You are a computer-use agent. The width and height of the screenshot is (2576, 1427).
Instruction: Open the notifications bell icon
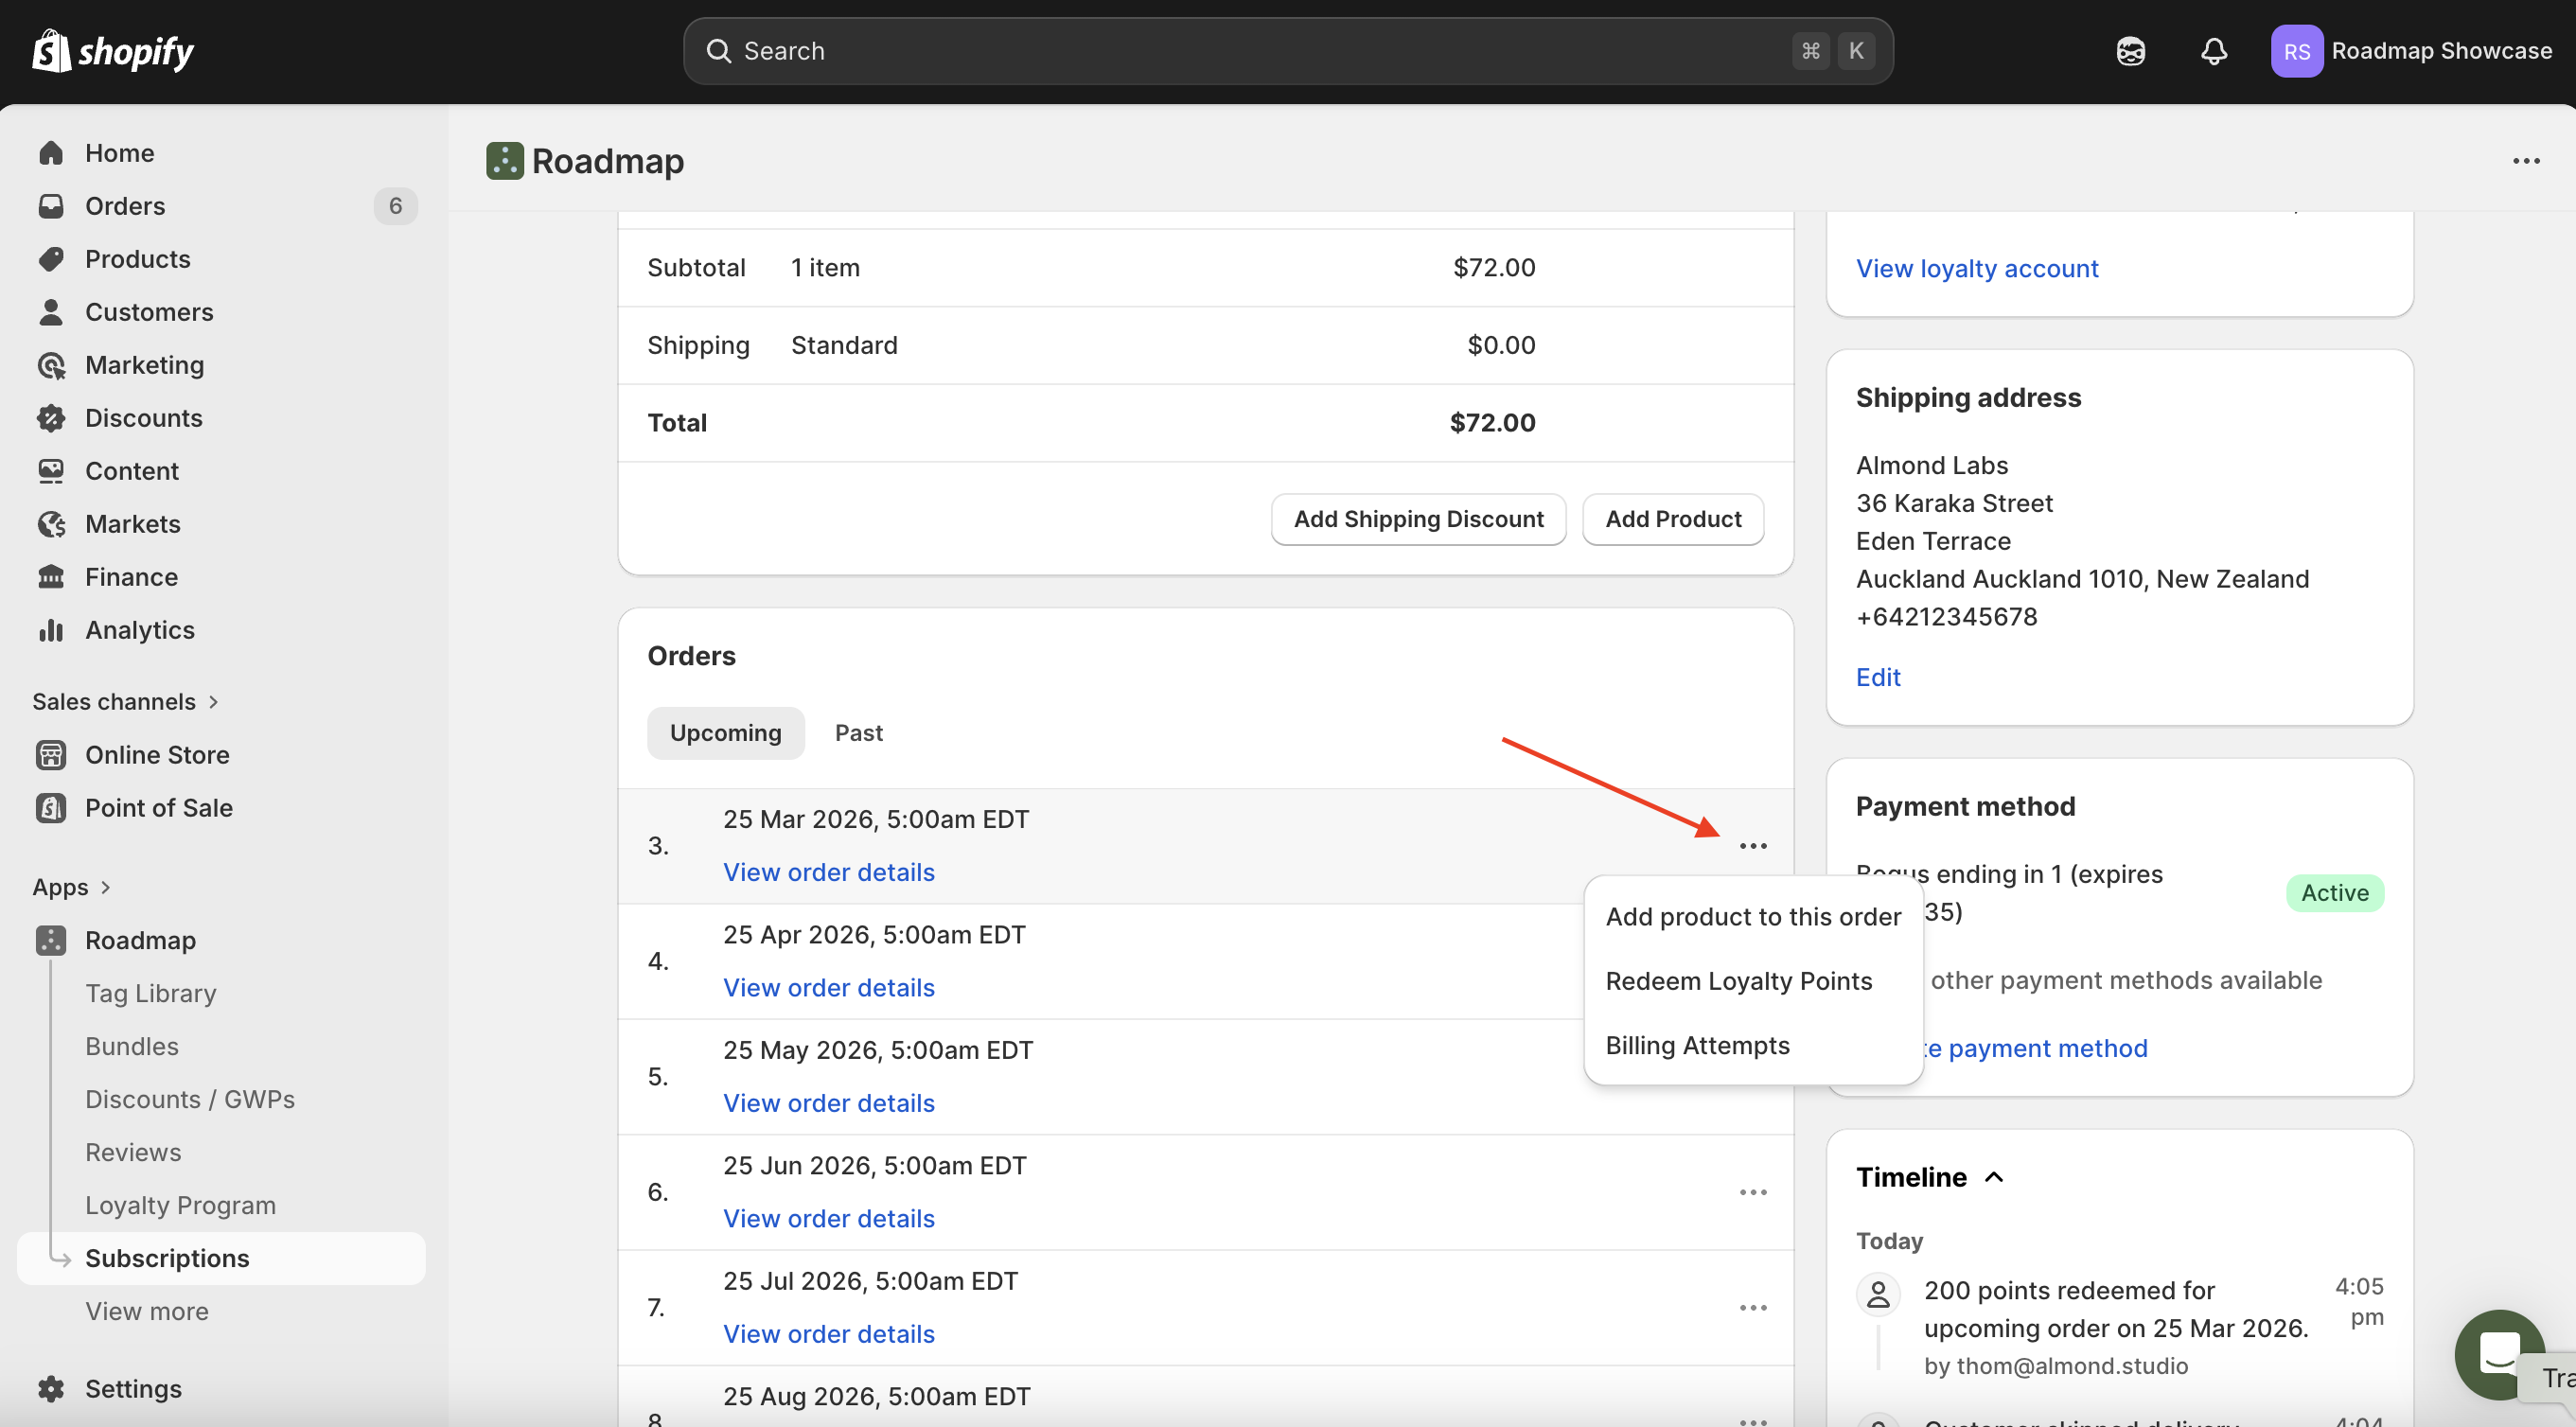2213,51
